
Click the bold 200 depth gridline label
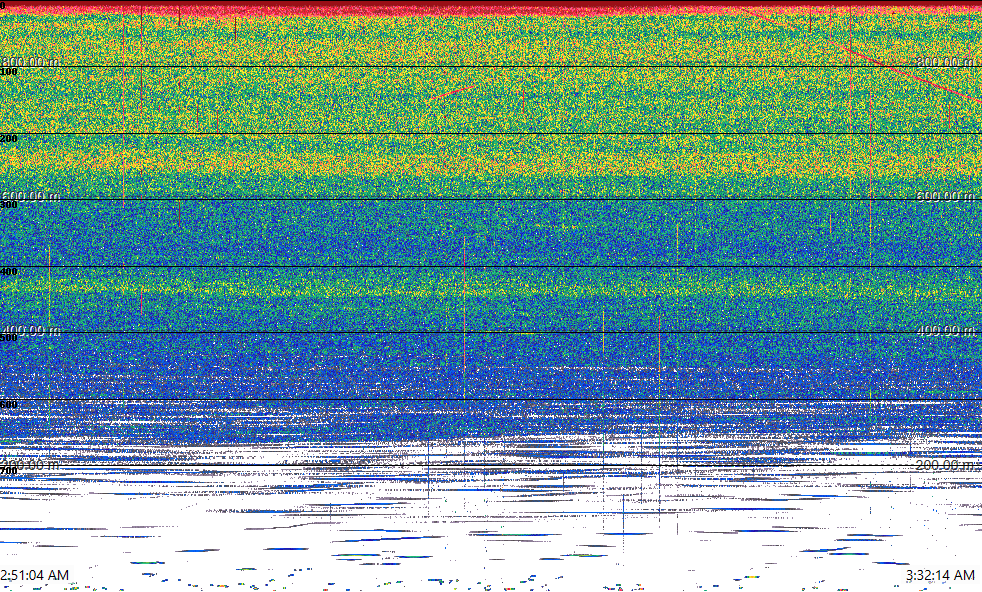pos(9,138)
